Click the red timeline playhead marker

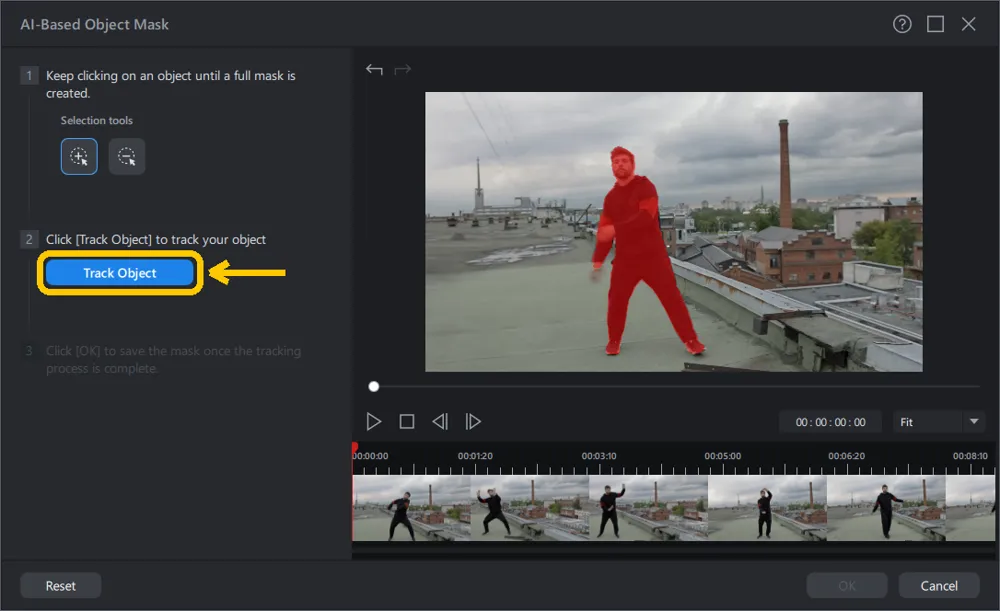pyautogui.click(x=355, y=448)
